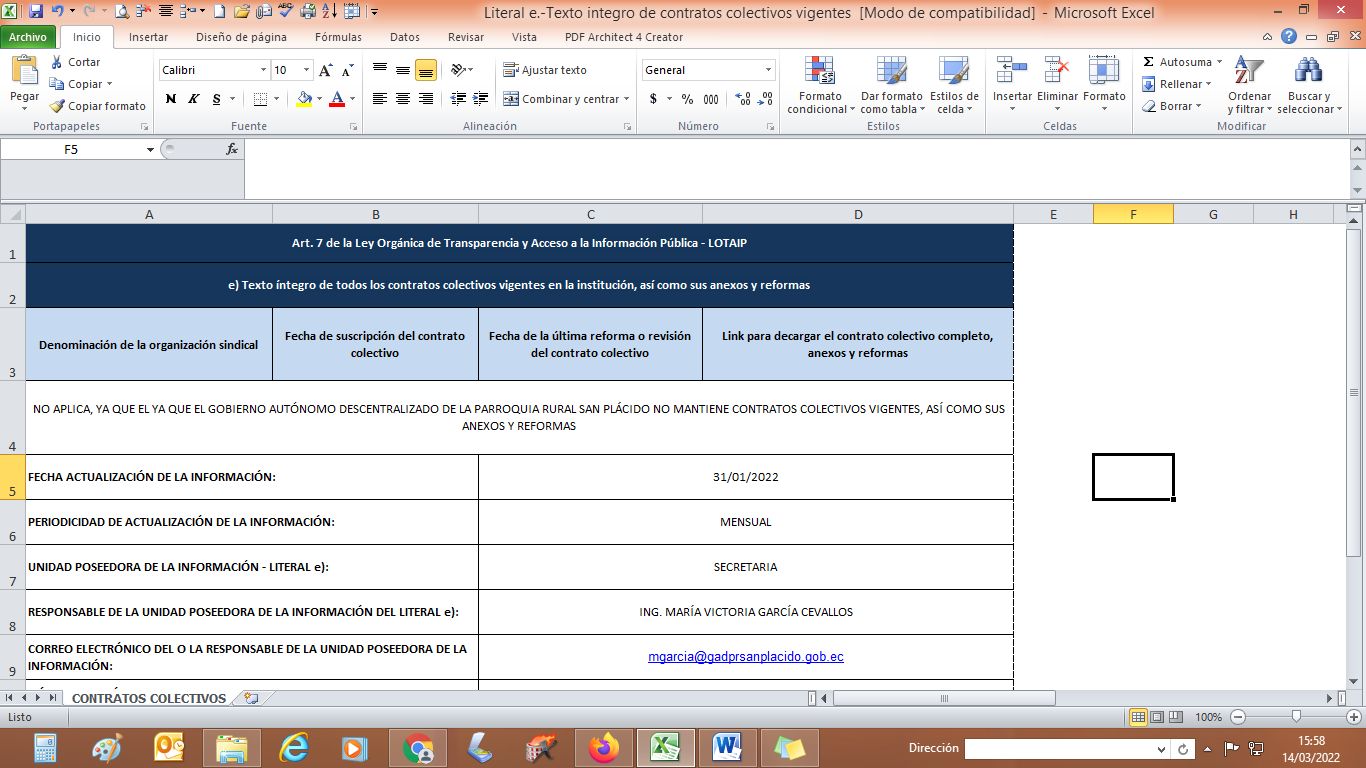Toggle Ajustar texto wrap option

point(545,70)
